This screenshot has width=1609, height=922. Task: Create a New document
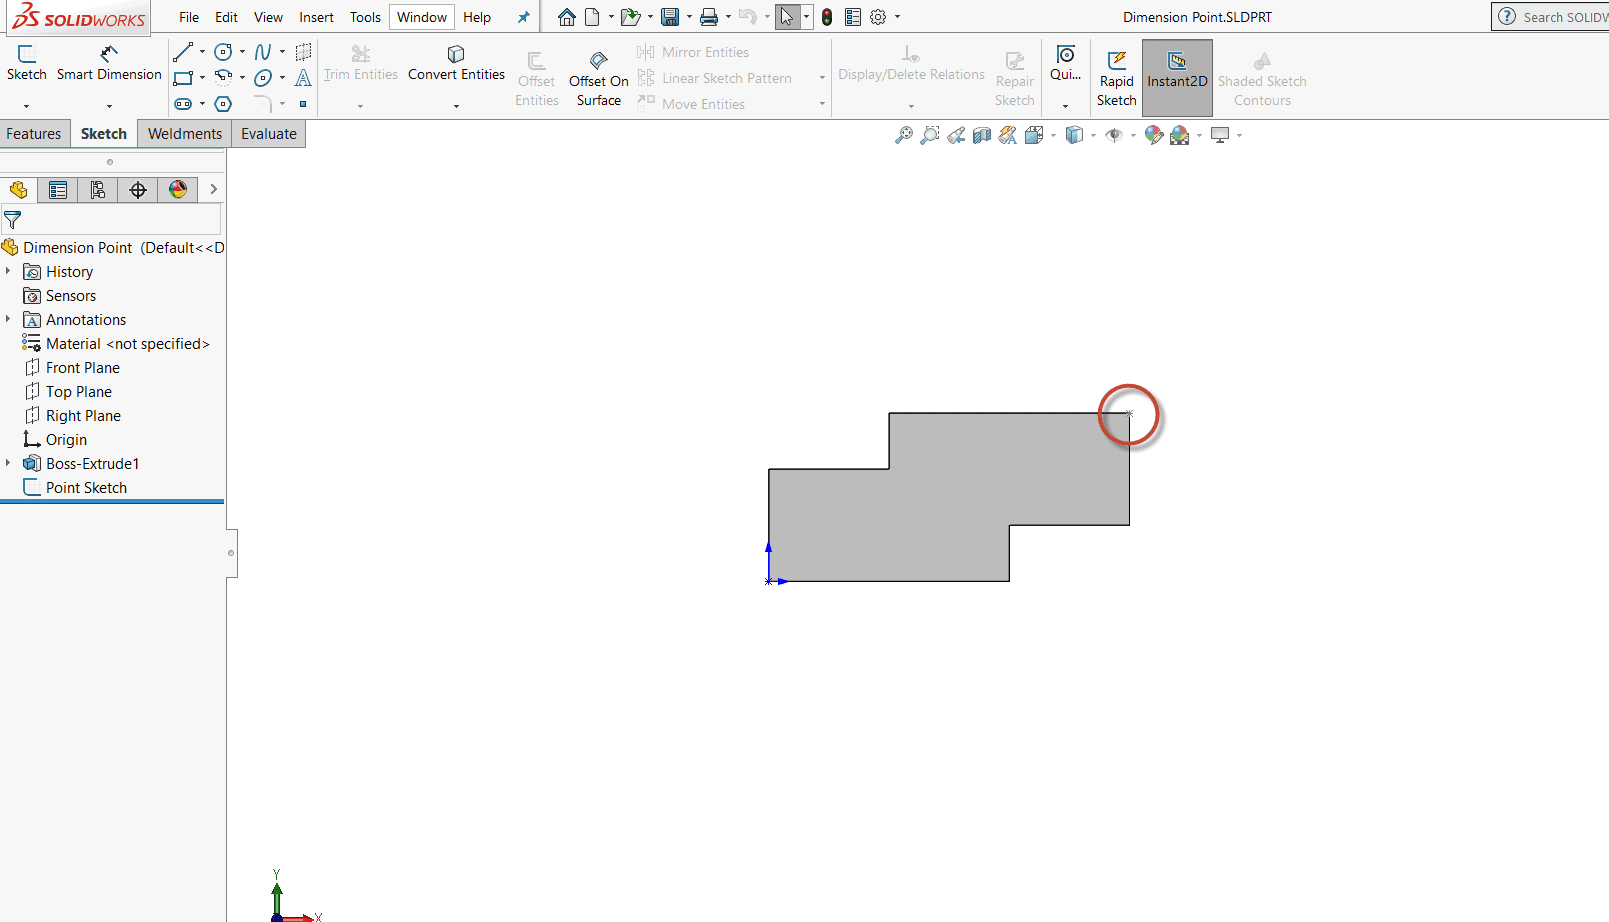[593, 17]
